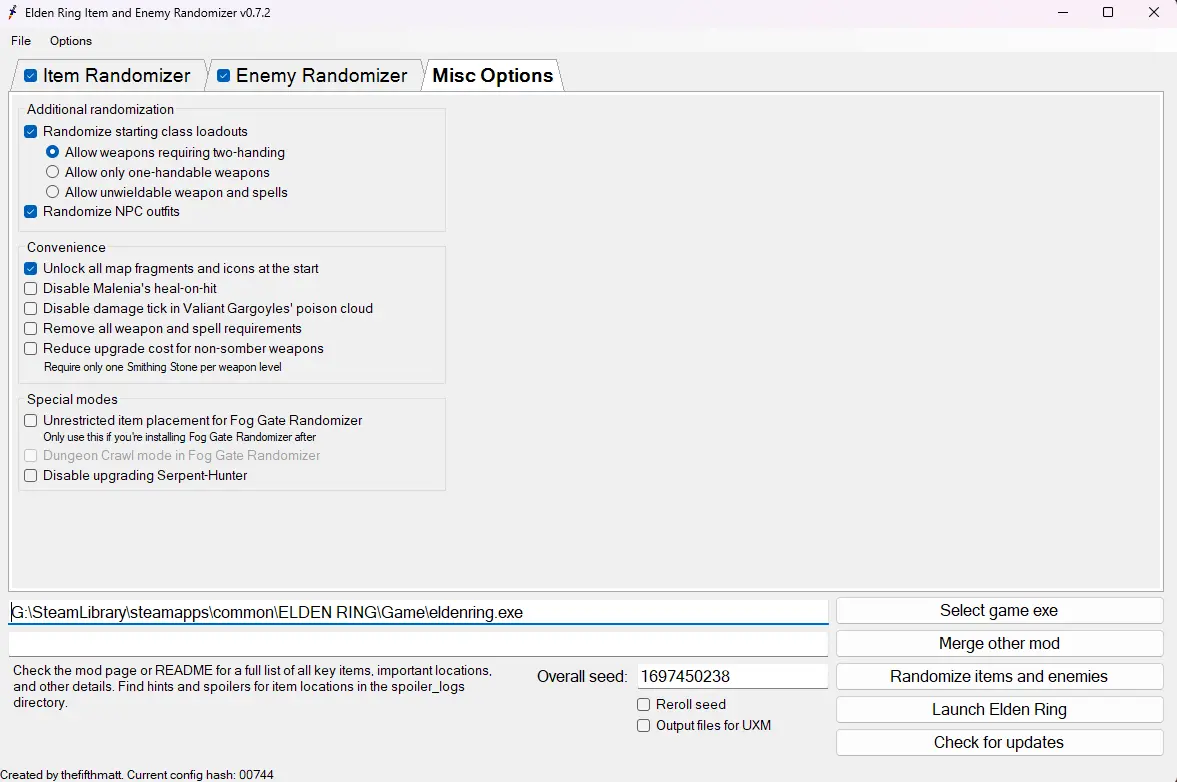Image resolution: width=1177 pixels, height=782 pixels.
Task: Click the empty merge mod path field
Action: coord(418,644)
